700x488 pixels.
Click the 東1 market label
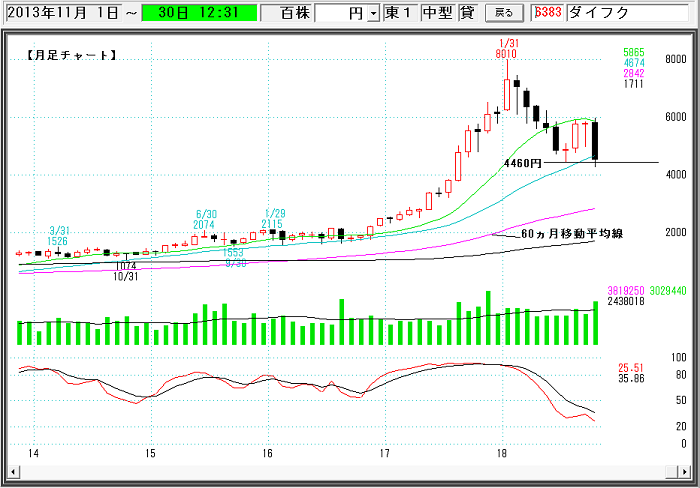pos(399,13)
